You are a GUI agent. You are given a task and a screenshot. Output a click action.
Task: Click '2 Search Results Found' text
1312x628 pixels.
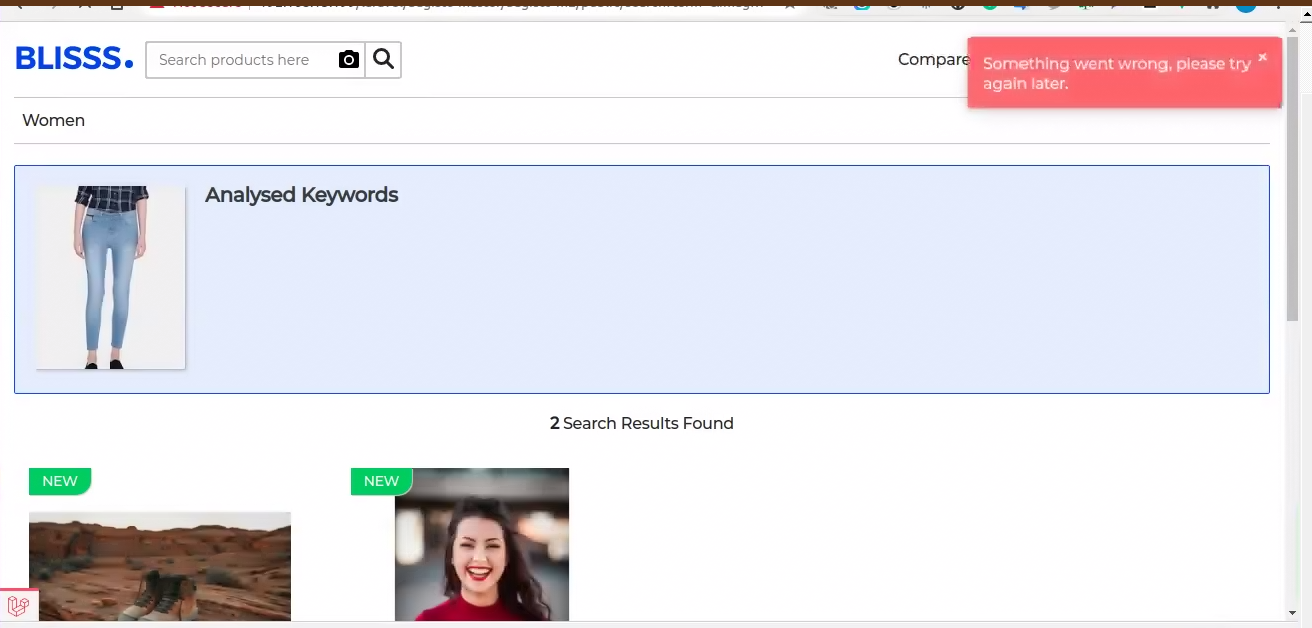(x=642, y=423)
